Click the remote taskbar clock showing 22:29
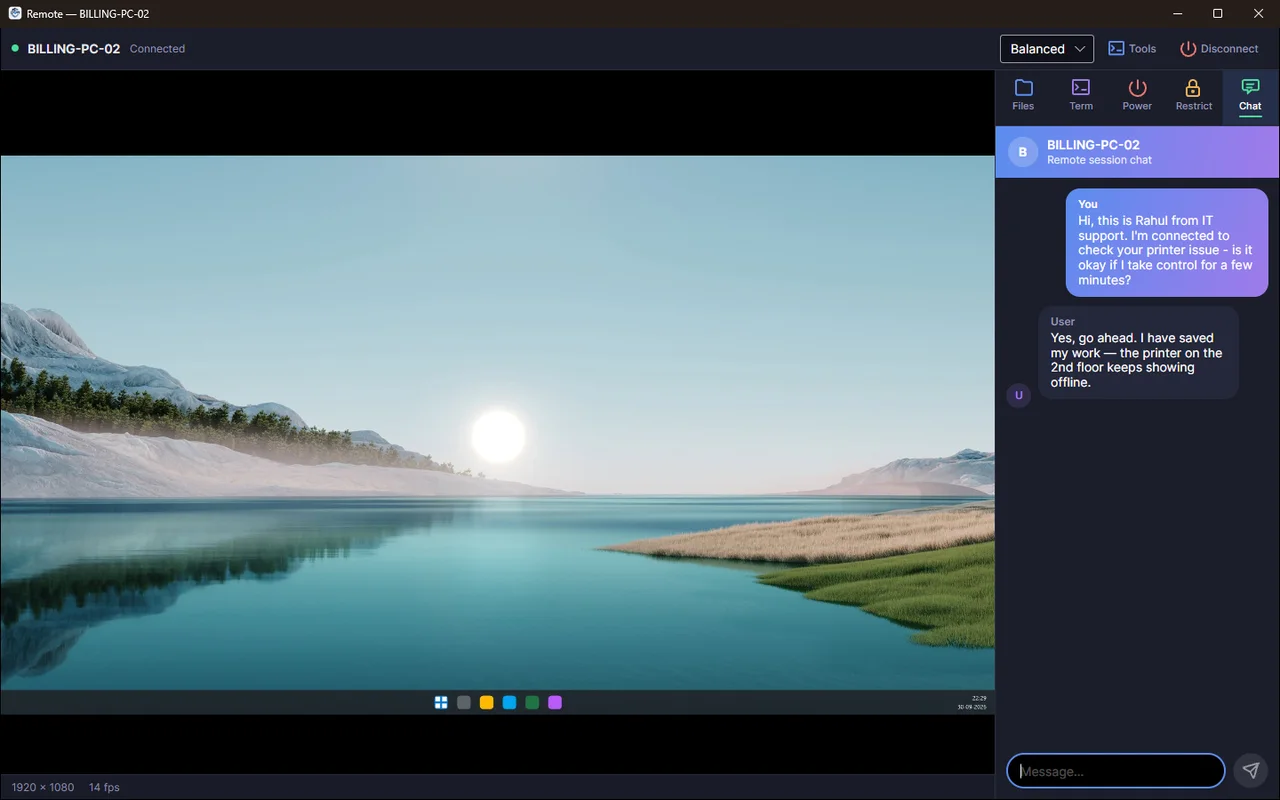Viewport: 1280px width, 800px height. point(972,703)
